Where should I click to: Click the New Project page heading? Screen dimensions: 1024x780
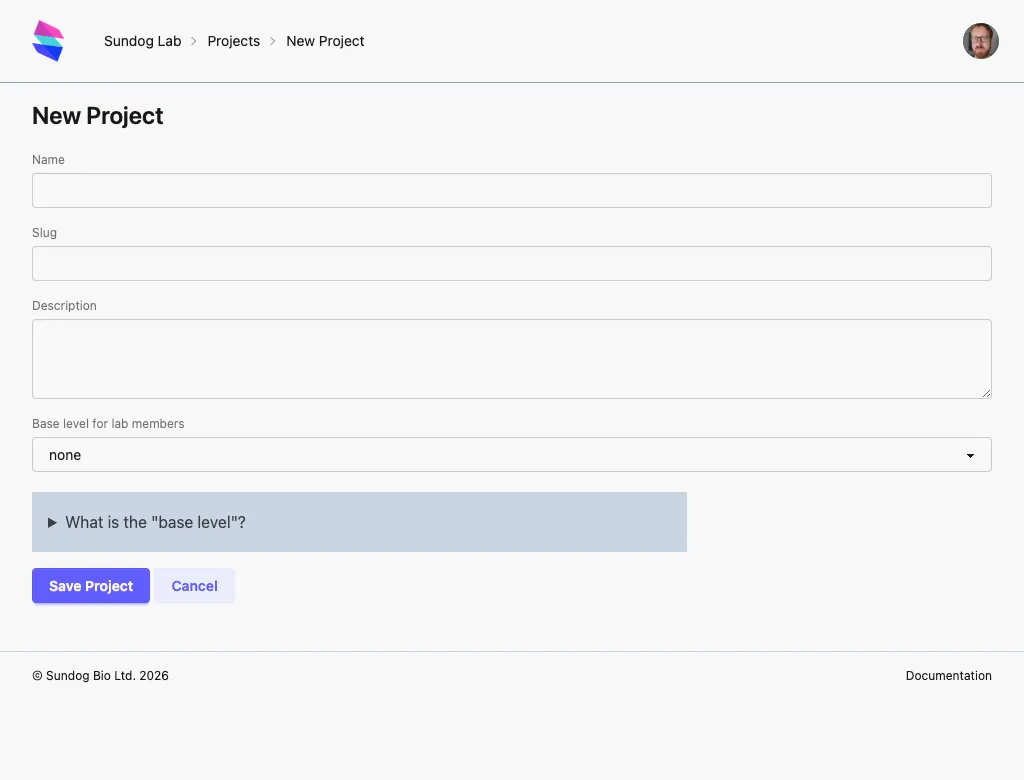pyautogui.click(x=97, y=116)
